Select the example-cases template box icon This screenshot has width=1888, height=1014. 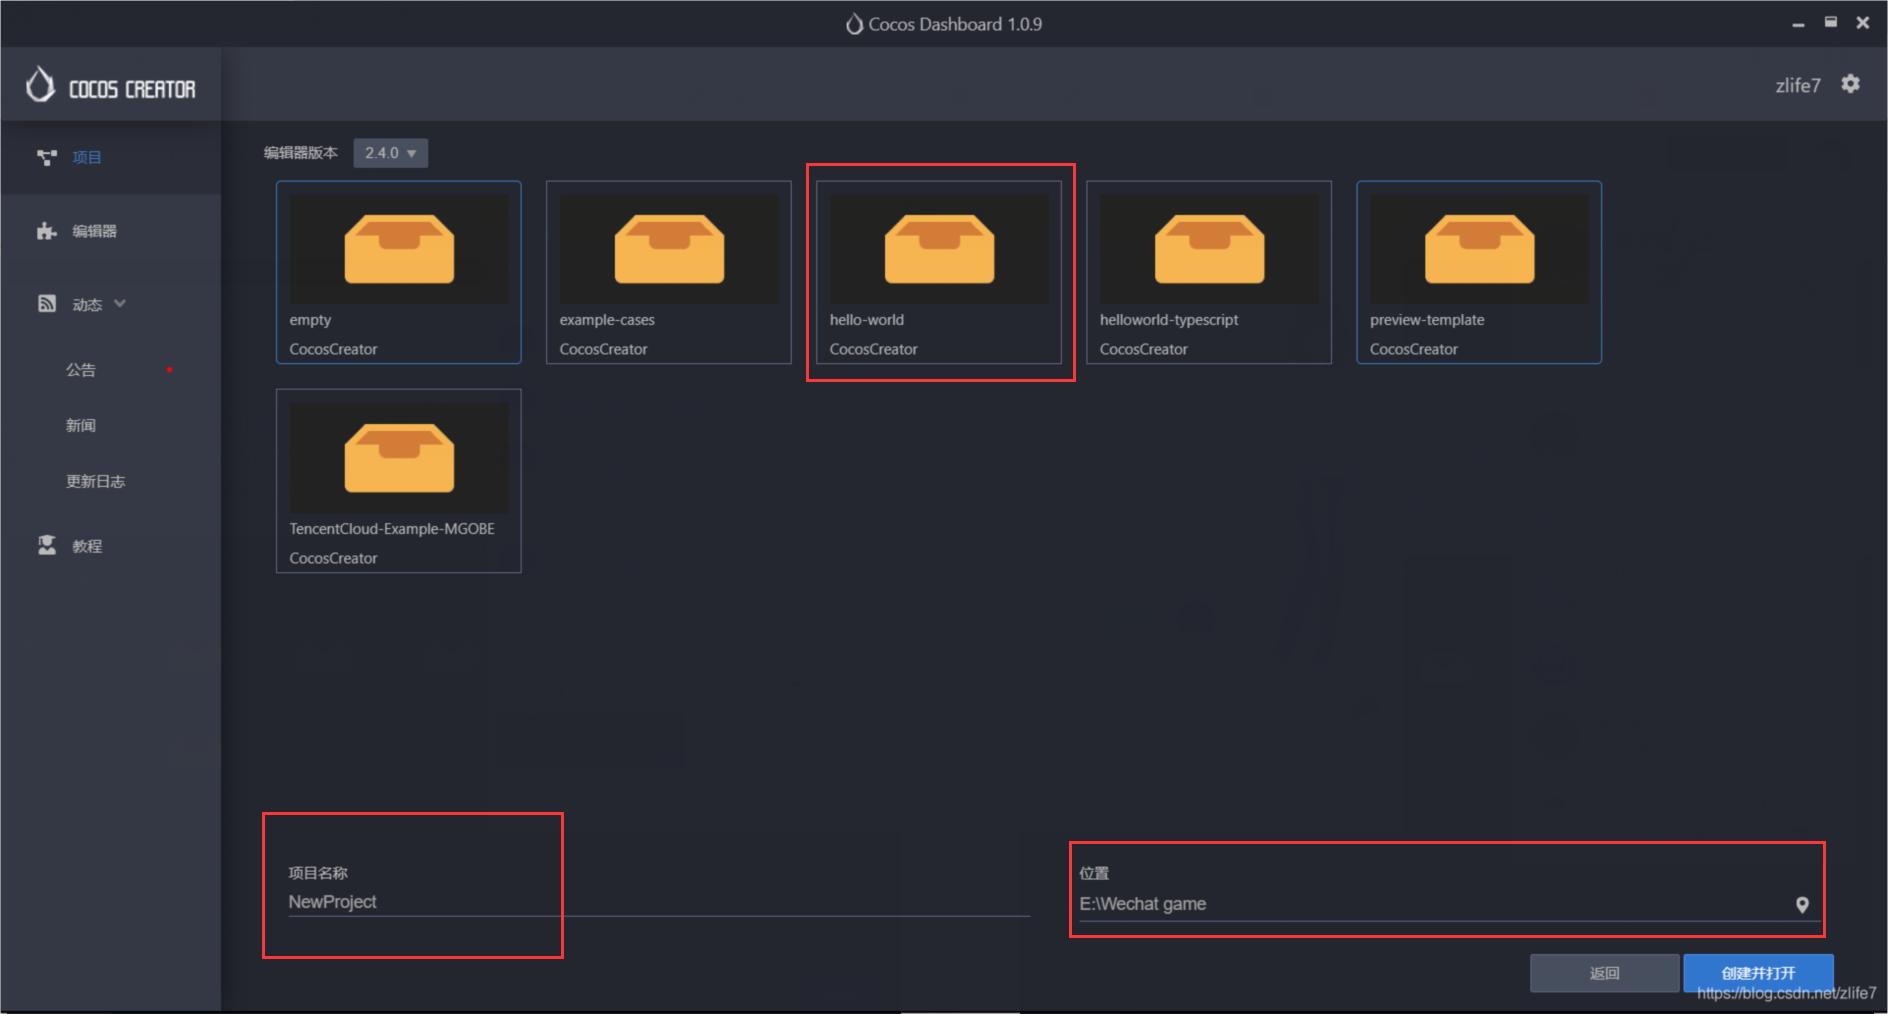pos(669,249)
